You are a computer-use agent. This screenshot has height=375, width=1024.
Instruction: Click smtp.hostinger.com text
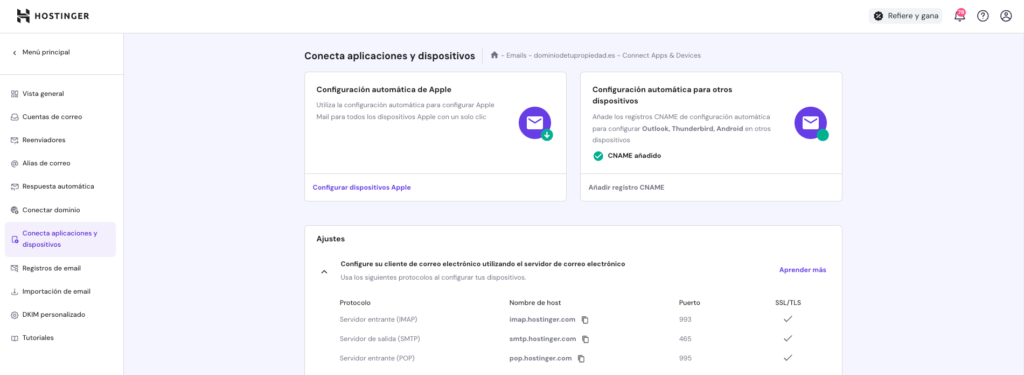(543, 339)
